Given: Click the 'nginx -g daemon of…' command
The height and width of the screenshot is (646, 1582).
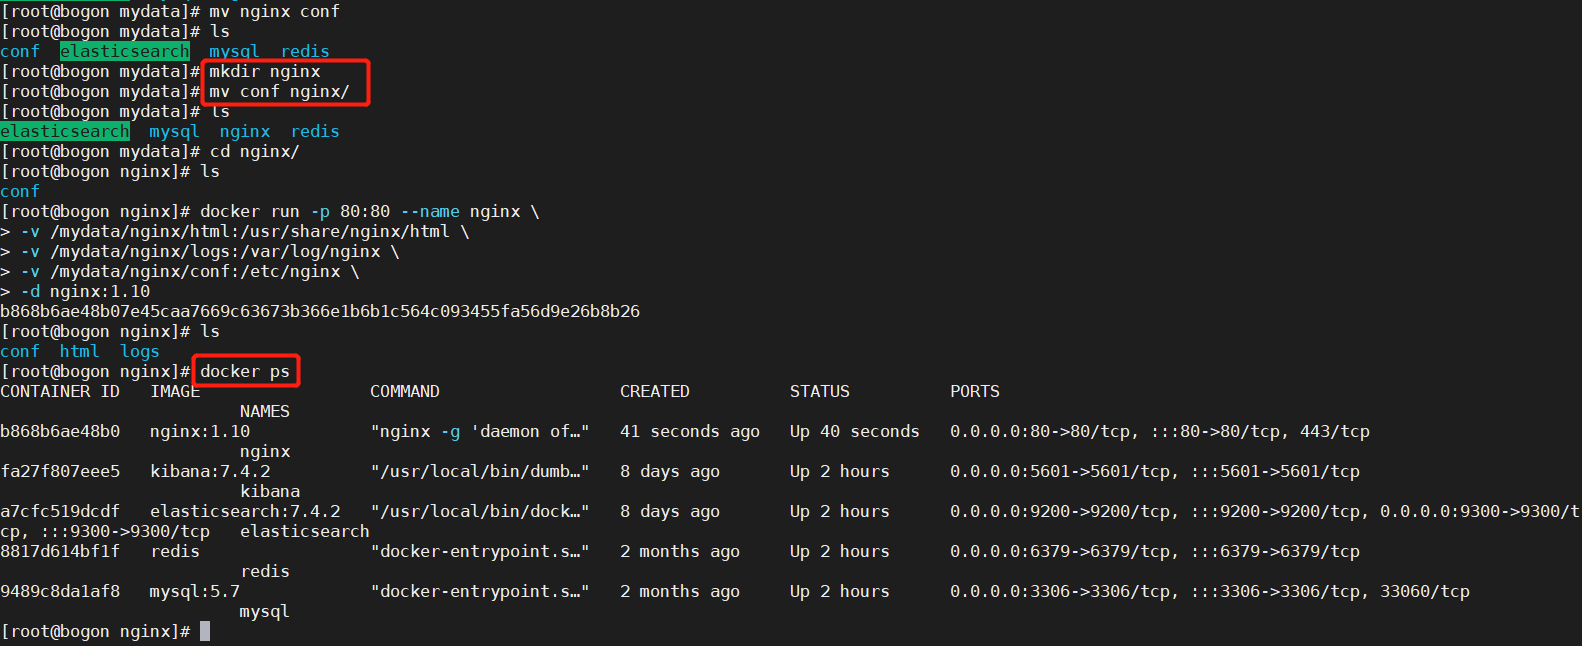Looking at the screenshot, I should click(x=480, y=431).
